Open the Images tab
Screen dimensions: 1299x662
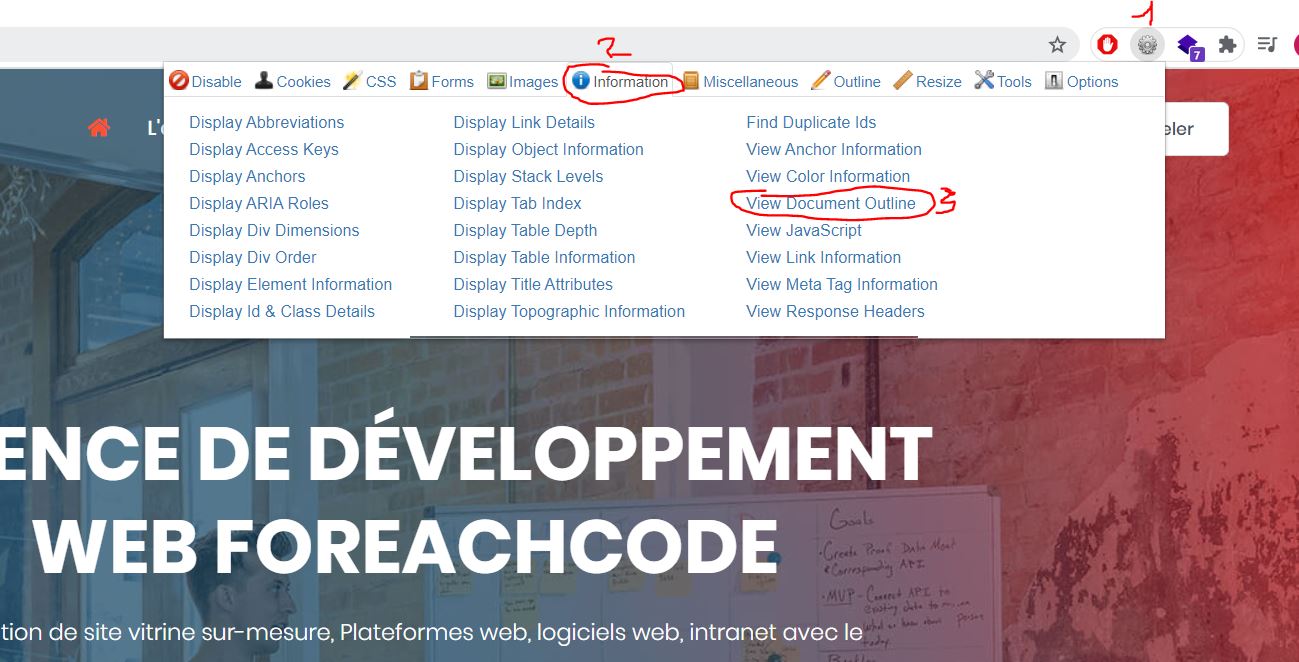pos(522,81)
